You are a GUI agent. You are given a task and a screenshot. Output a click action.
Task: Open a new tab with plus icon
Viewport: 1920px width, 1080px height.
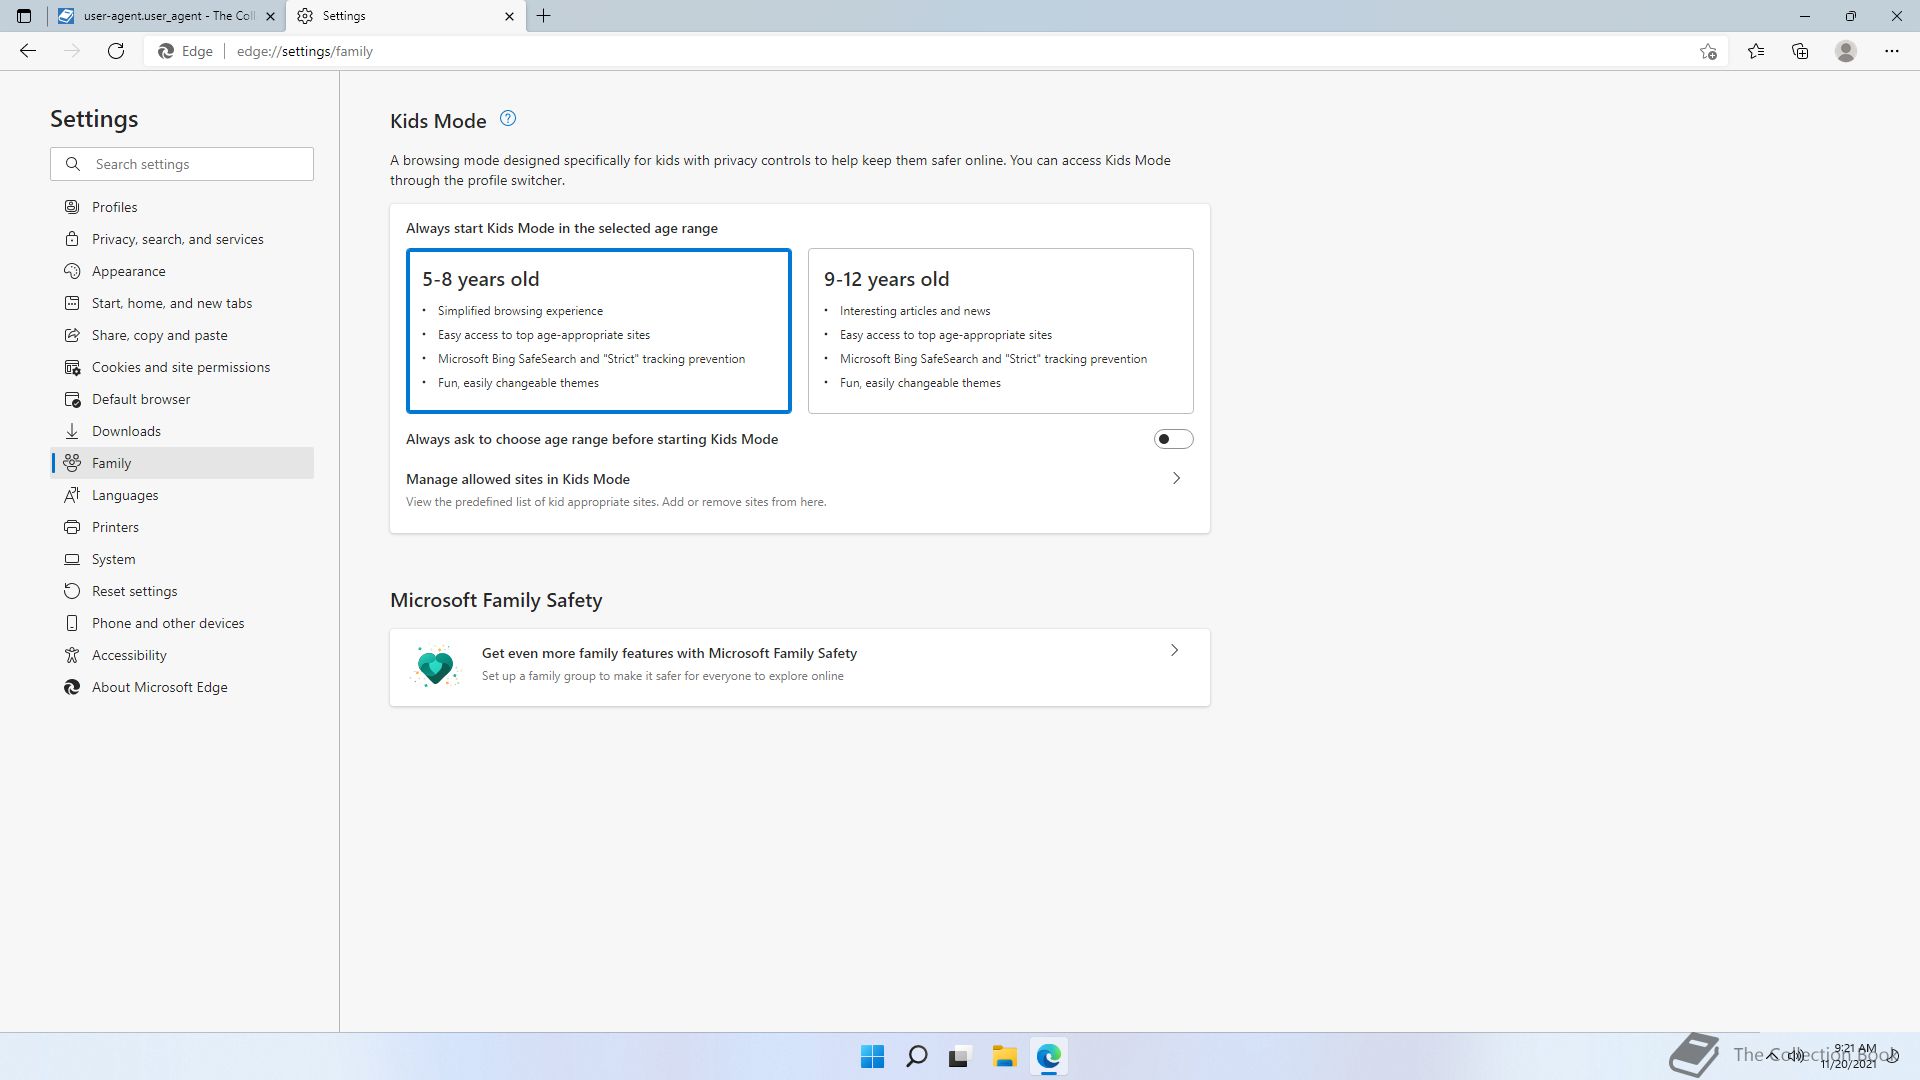[544, 16]
